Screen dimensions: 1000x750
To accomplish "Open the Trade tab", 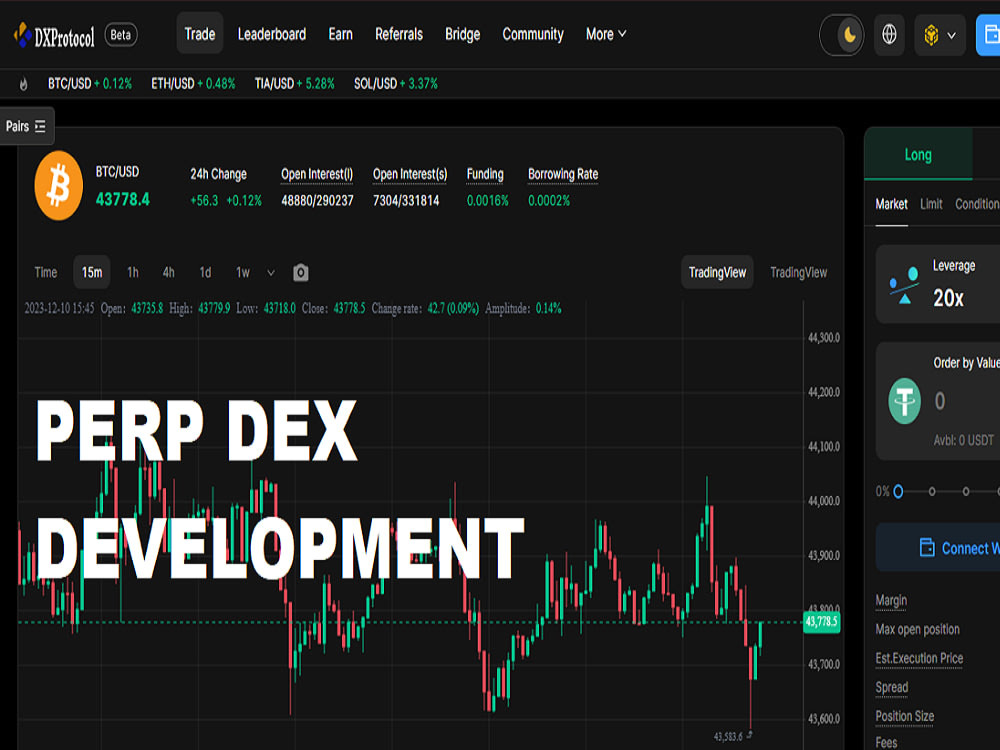I will pyautogui.click(x=200, y=34).
